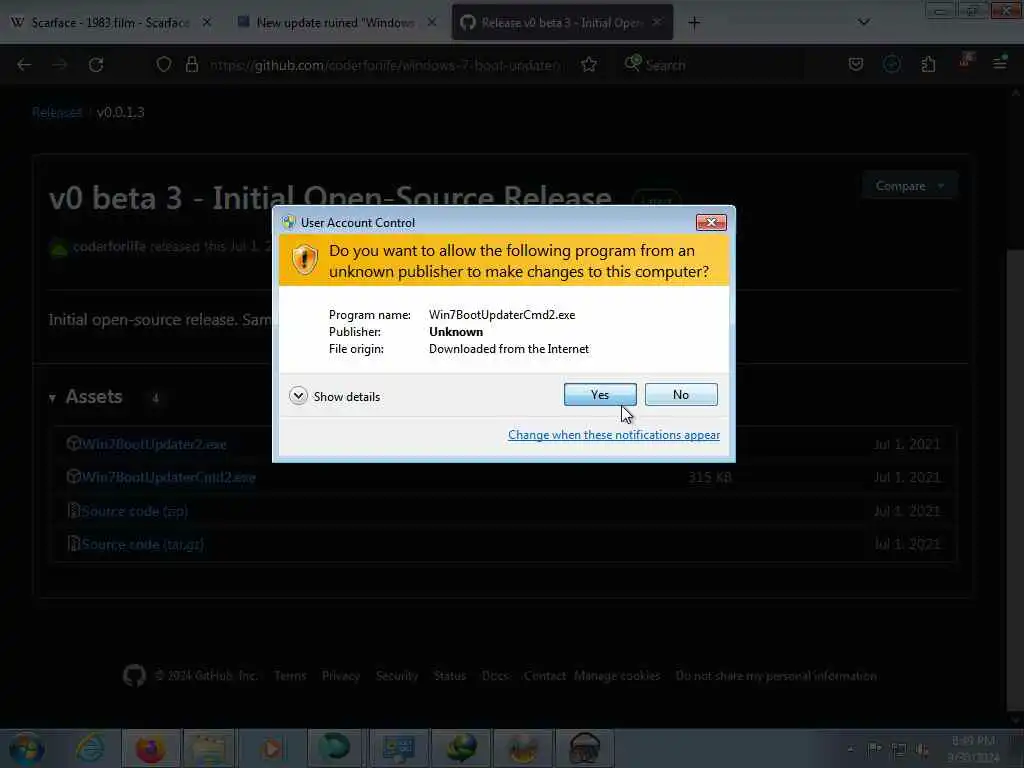Show hidden system tray icons arrow
The image size is (1024, 768).
(x=850, y=749)
